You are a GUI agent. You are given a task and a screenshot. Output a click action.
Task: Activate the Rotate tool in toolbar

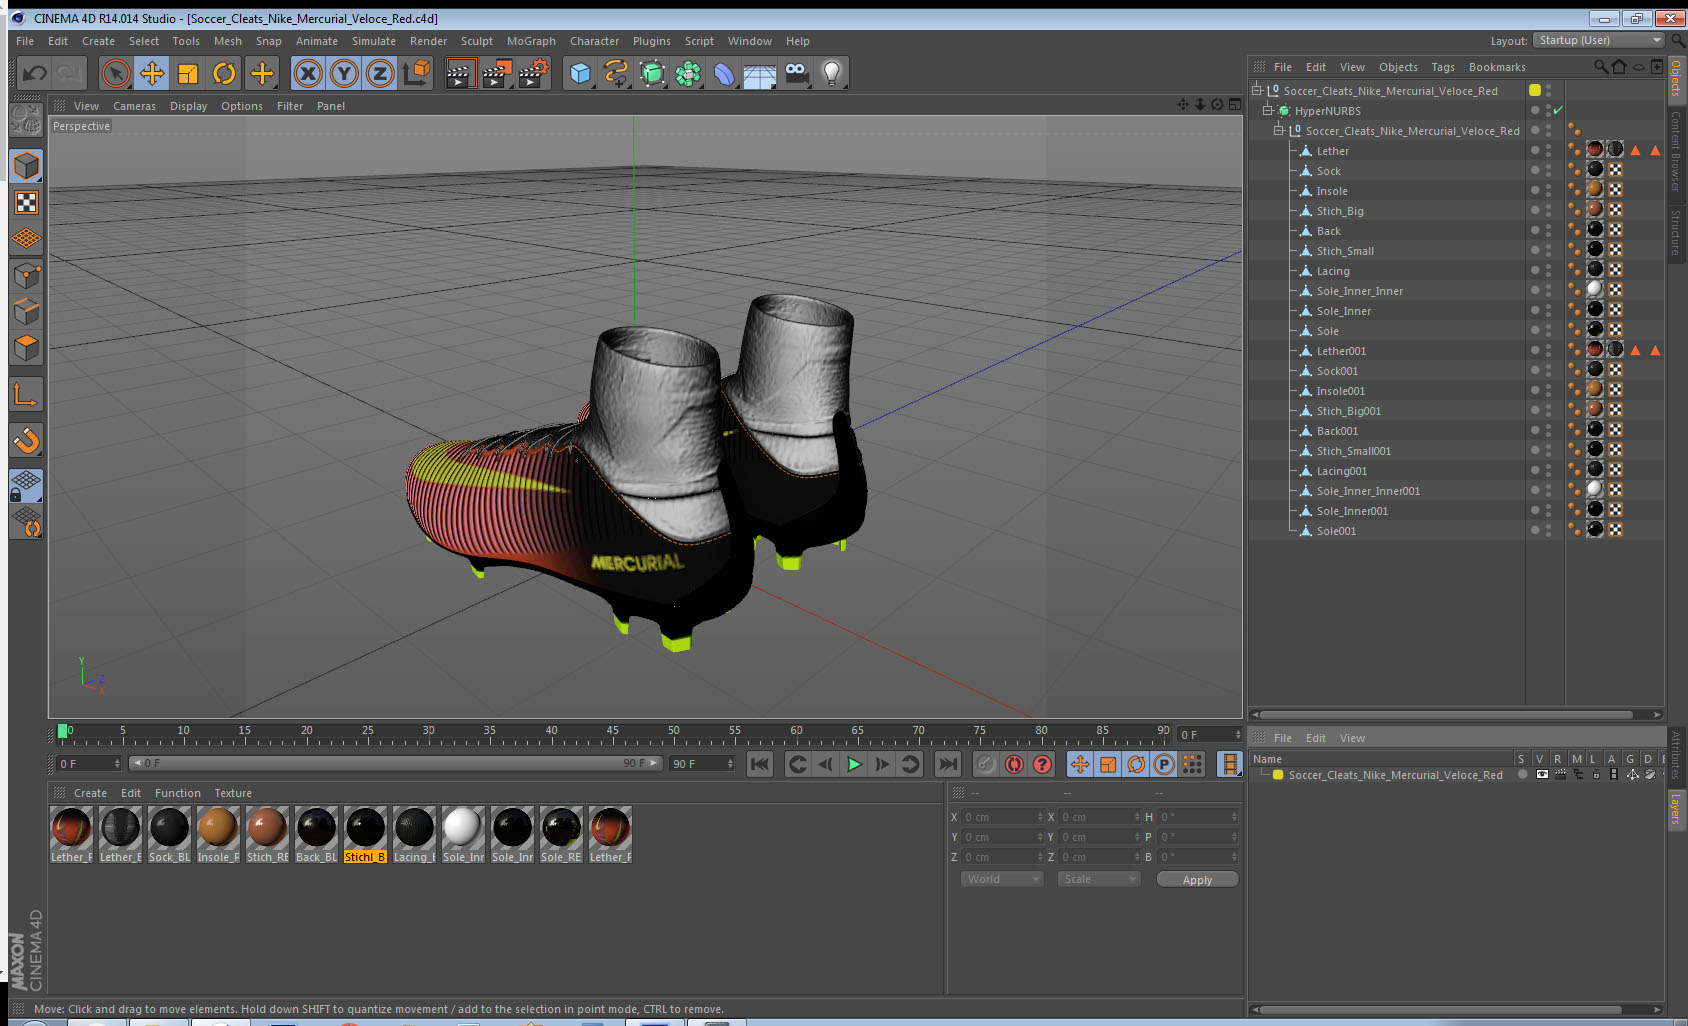(224, 73)
